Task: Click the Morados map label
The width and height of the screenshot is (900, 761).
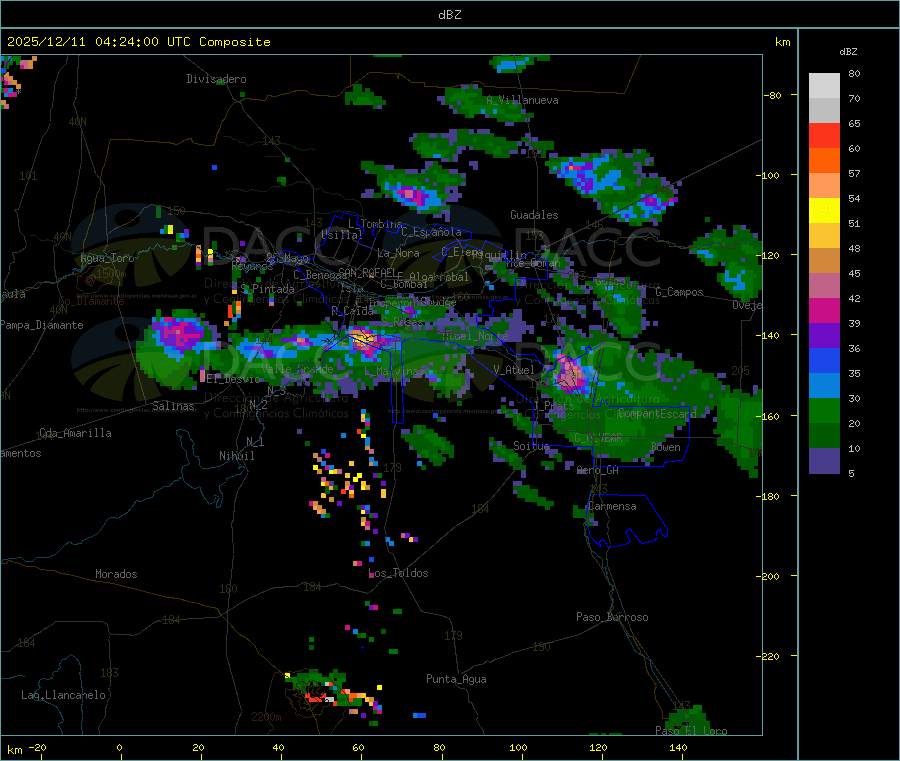Action: pos(116,574)
